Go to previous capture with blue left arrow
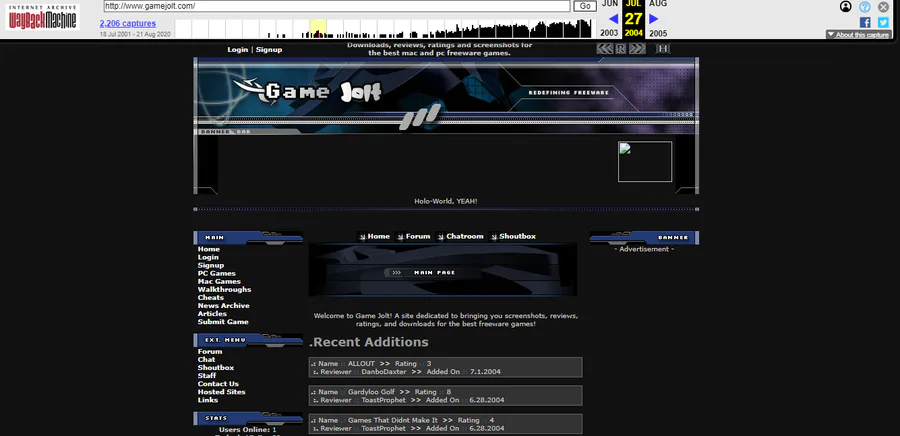This screenshot has height=436, width=900. click(x=613, y=18)
